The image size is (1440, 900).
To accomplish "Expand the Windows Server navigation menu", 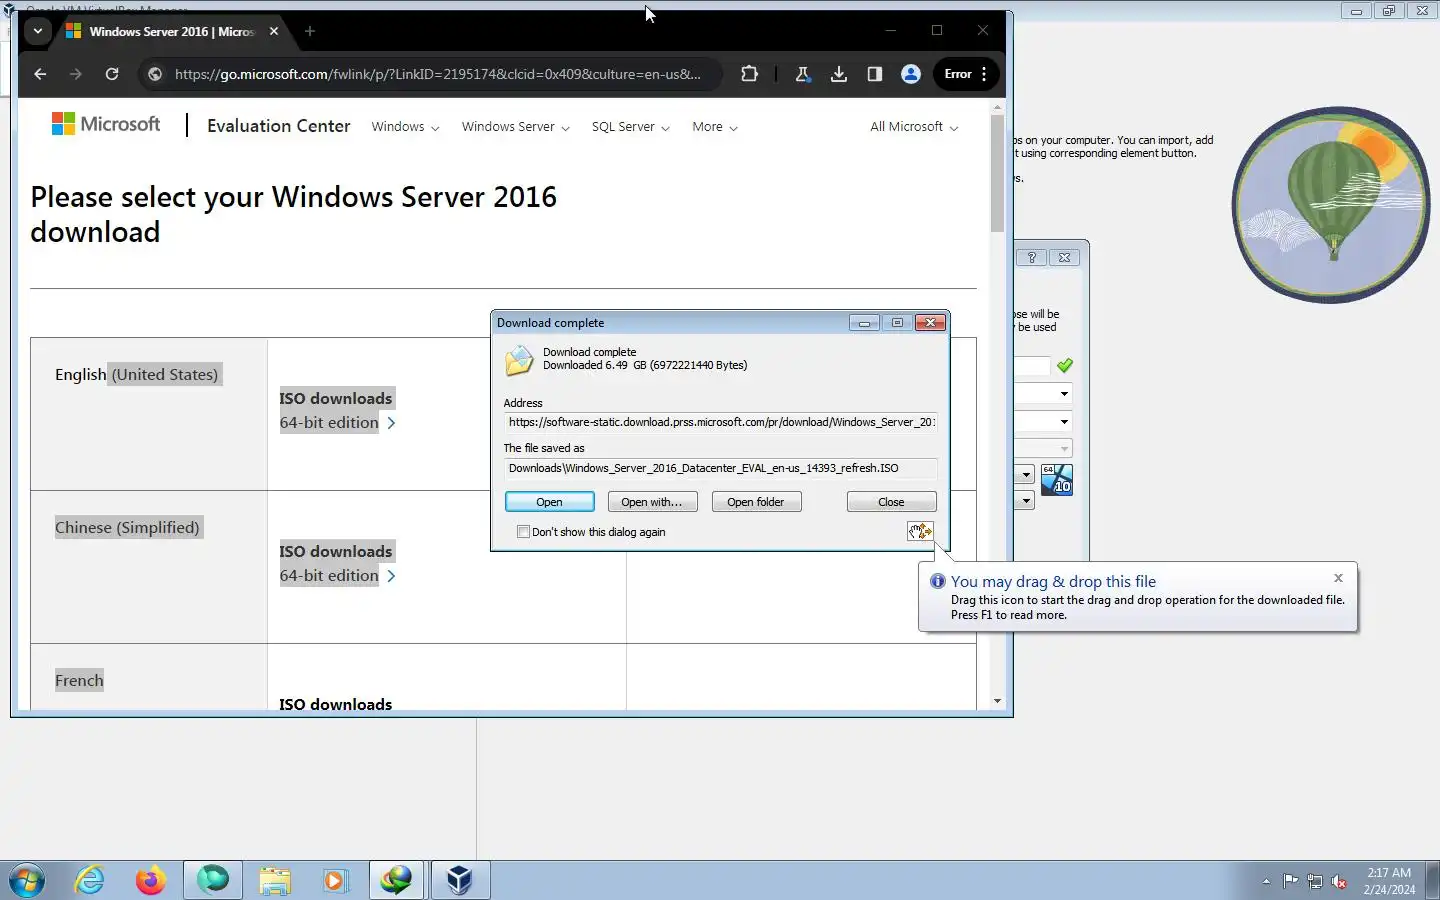I will tap(515, 127).
